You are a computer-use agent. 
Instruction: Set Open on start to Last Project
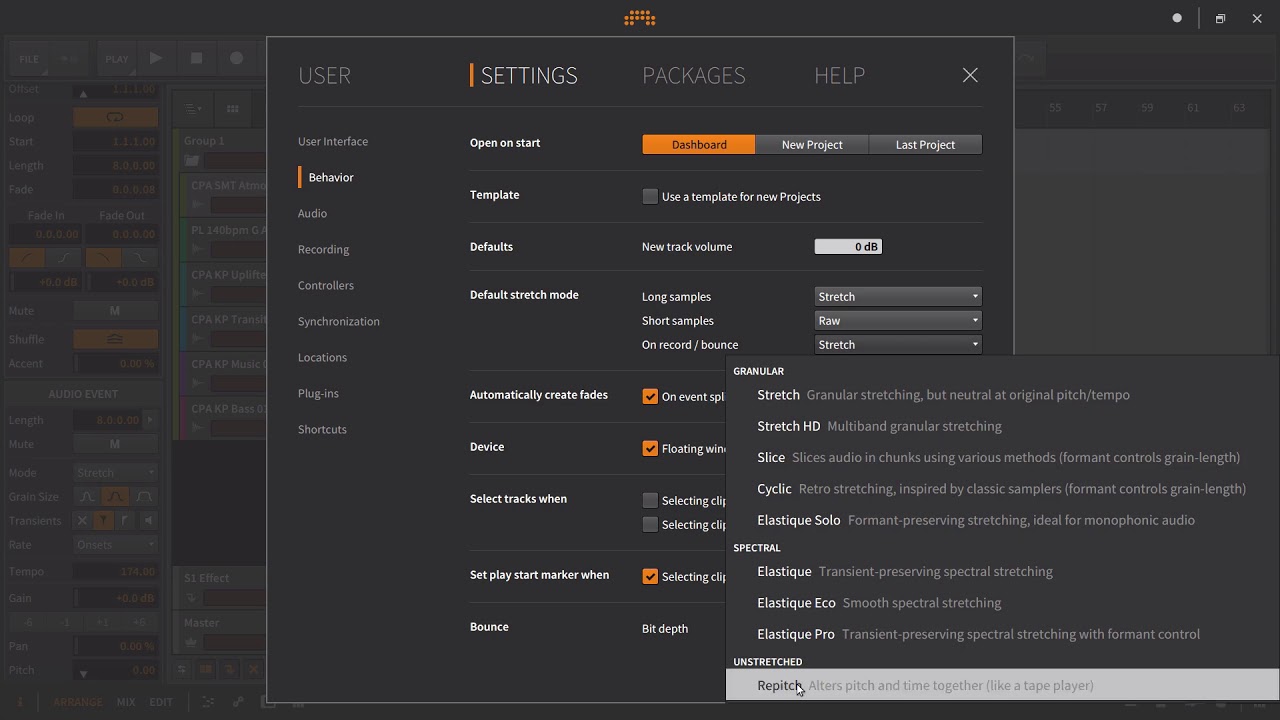point(925,144)
